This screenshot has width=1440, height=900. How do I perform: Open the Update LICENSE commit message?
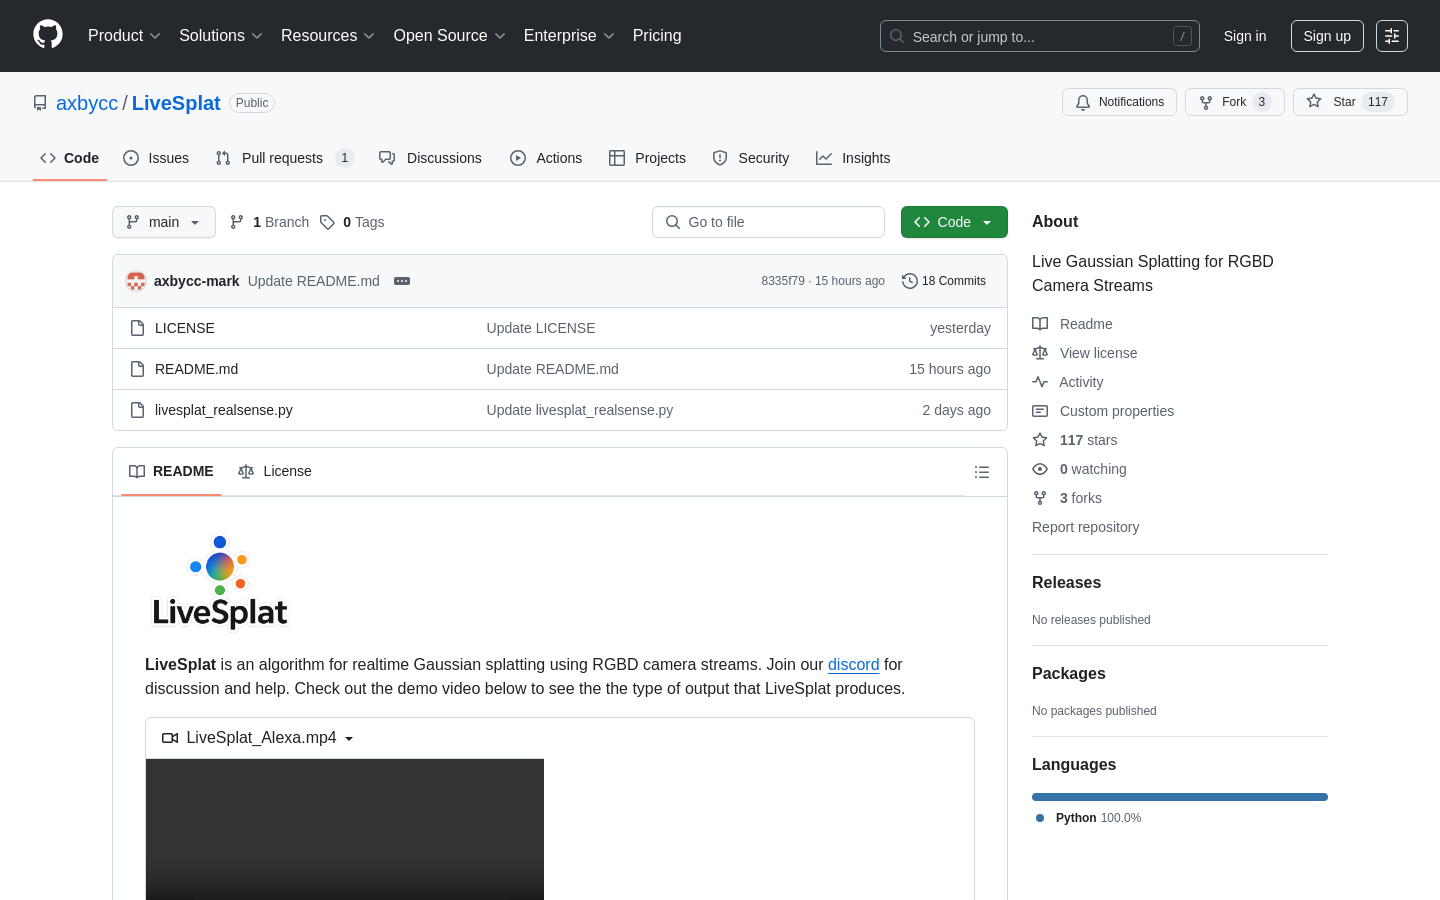541,328
